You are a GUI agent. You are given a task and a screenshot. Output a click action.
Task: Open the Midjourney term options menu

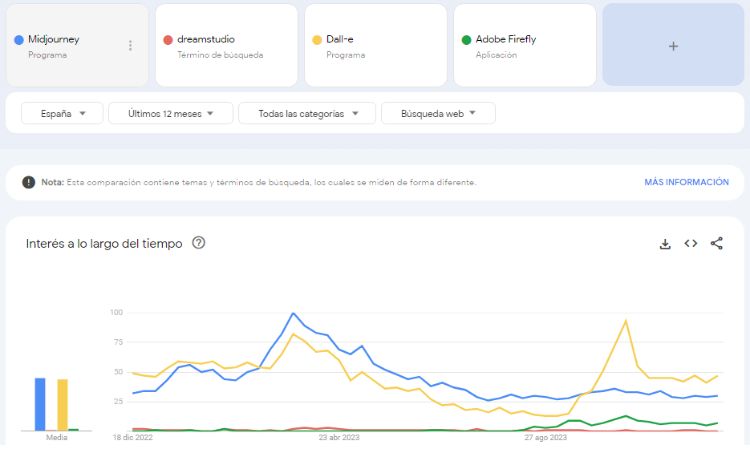tap(130, 45)
